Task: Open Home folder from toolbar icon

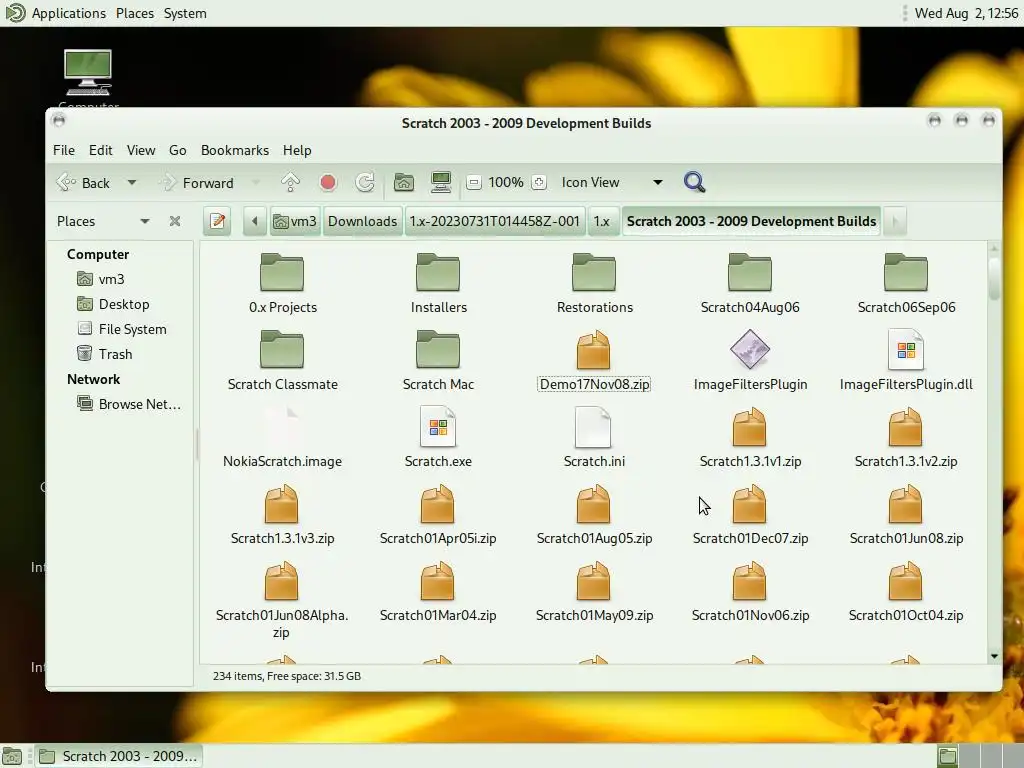Action: coord(404,183)
